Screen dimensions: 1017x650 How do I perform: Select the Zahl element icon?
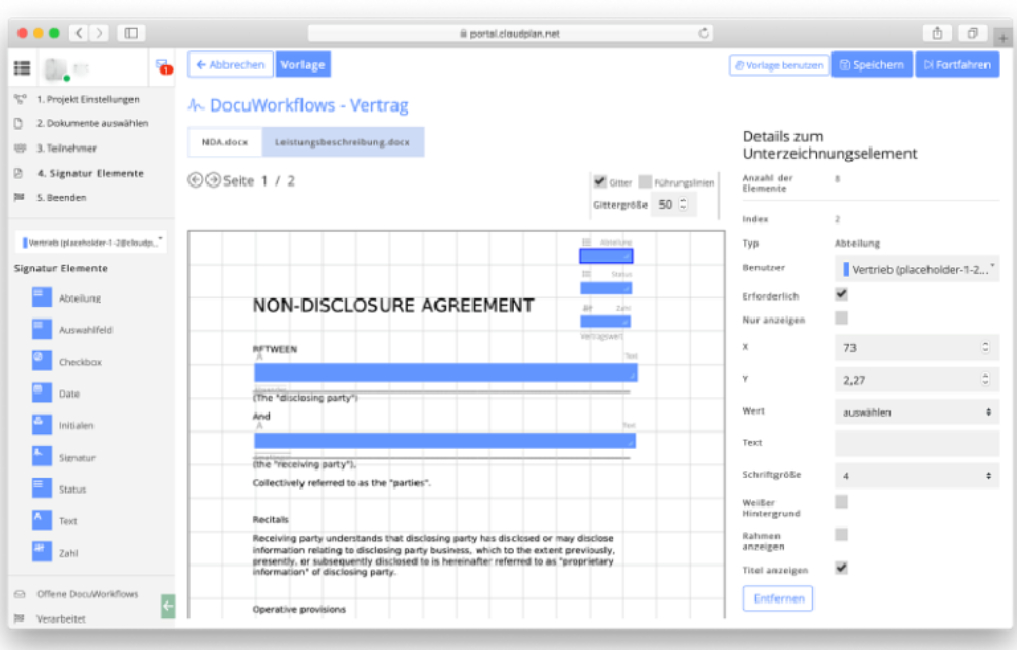pyautogui.click(x=42, y=551)
